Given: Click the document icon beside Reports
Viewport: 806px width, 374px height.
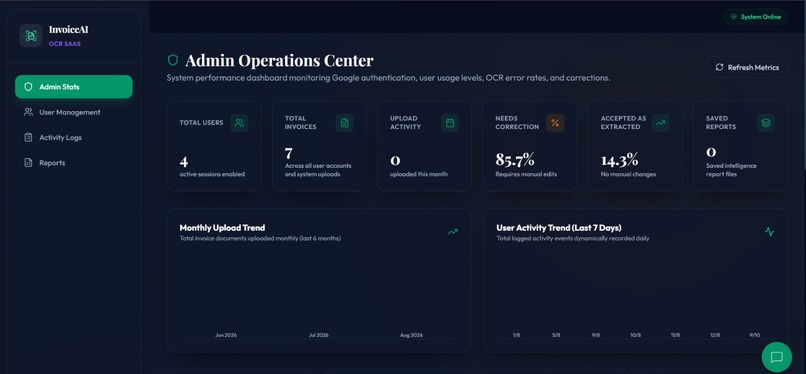Looking at the screenshot, I should point(28,162).
